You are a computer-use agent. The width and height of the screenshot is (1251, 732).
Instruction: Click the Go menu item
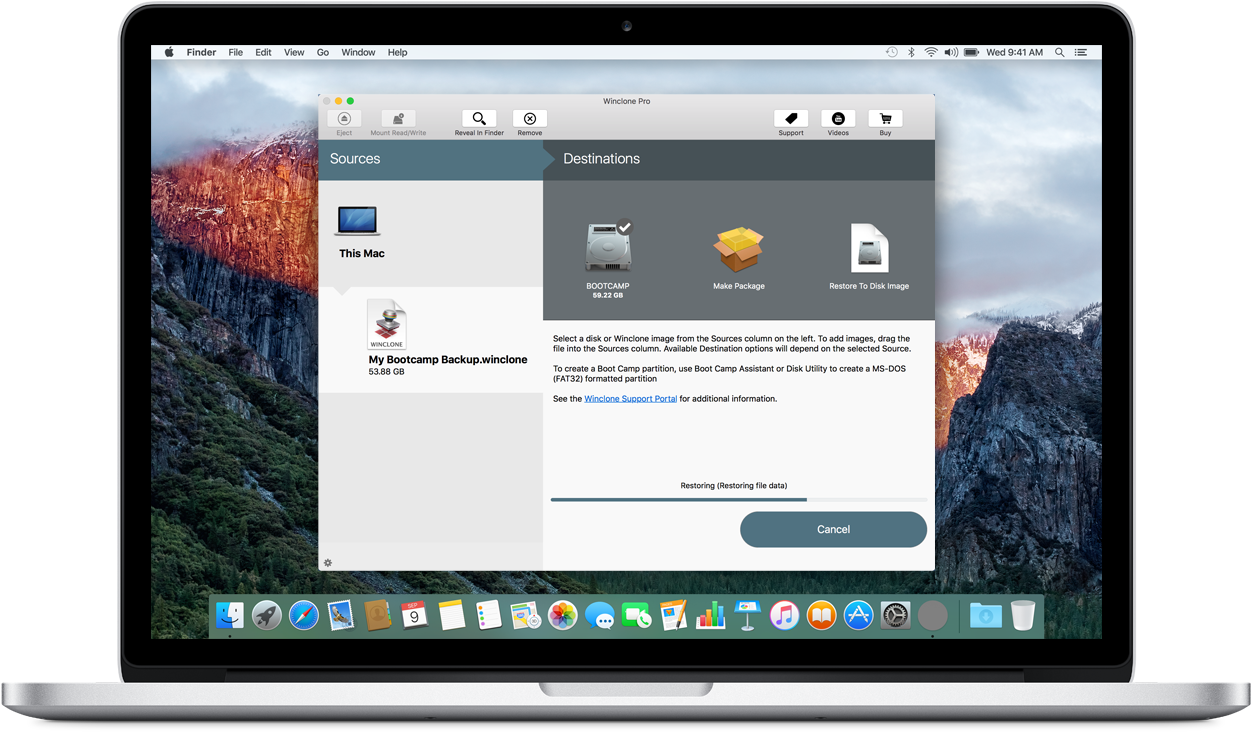click(x=322, y=51)
